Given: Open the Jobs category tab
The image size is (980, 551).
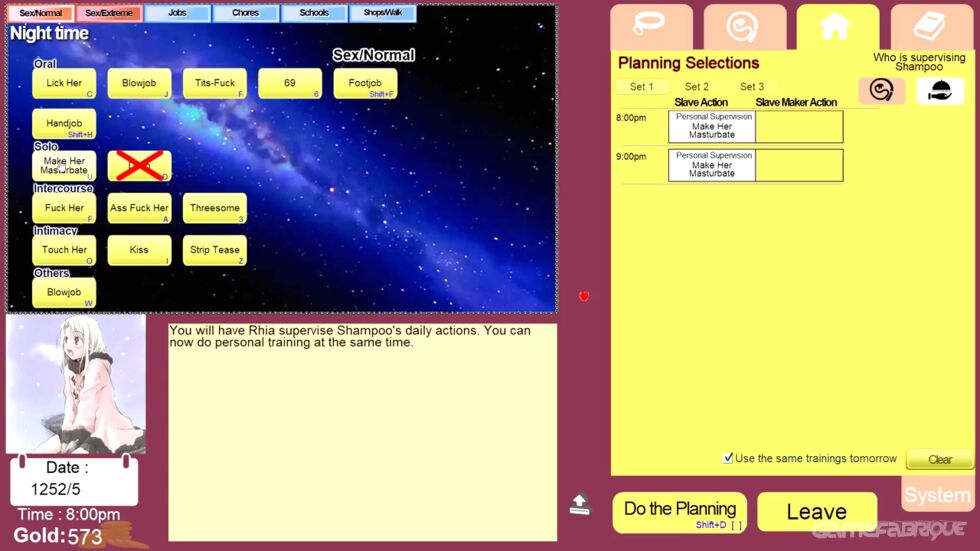Looking at the screenshot, I should (177, 14).
